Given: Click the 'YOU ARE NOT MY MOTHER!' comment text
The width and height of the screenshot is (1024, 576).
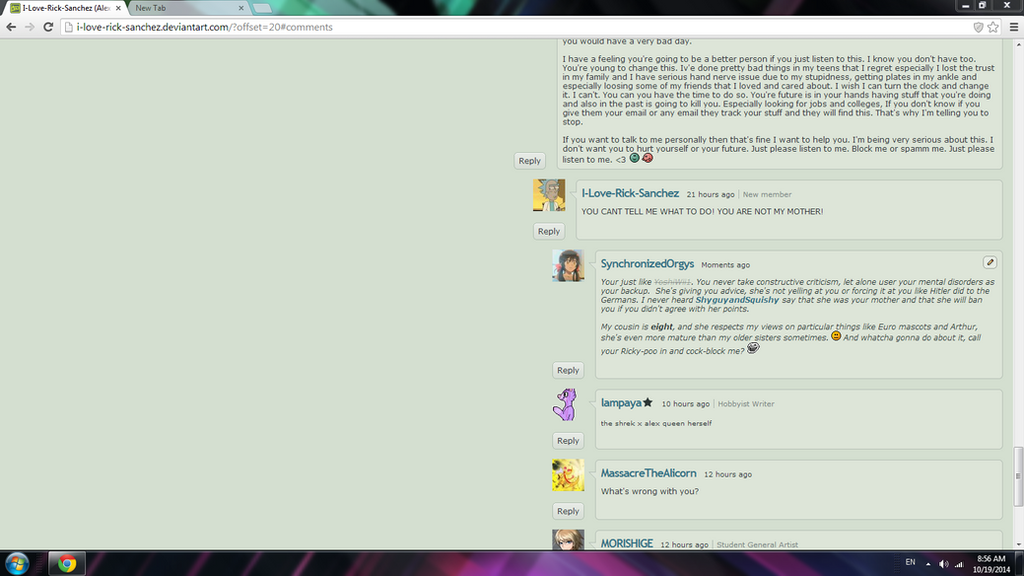Looking at the screenshot, I should click(770, 212).
